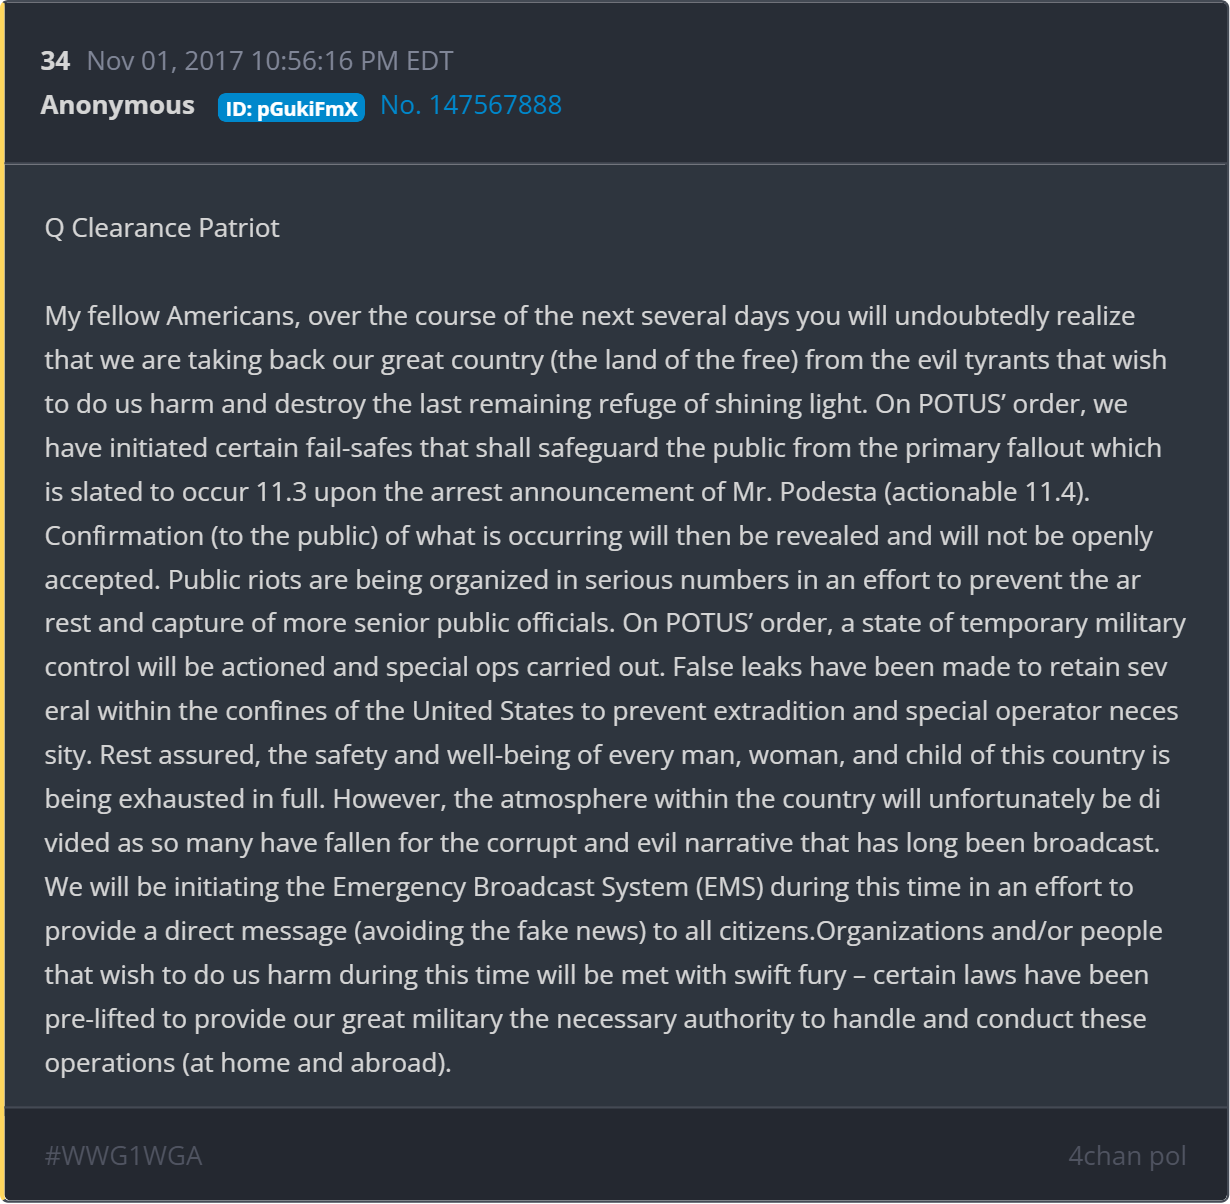Select the post index number 34
This screenshot has height=1204, width=1230.
click(x=55, y=61)
